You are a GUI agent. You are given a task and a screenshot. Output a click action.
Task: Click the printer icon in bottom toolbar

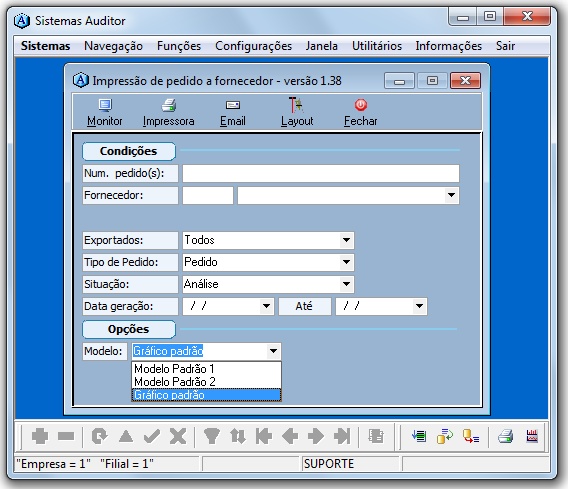(505, 436)
